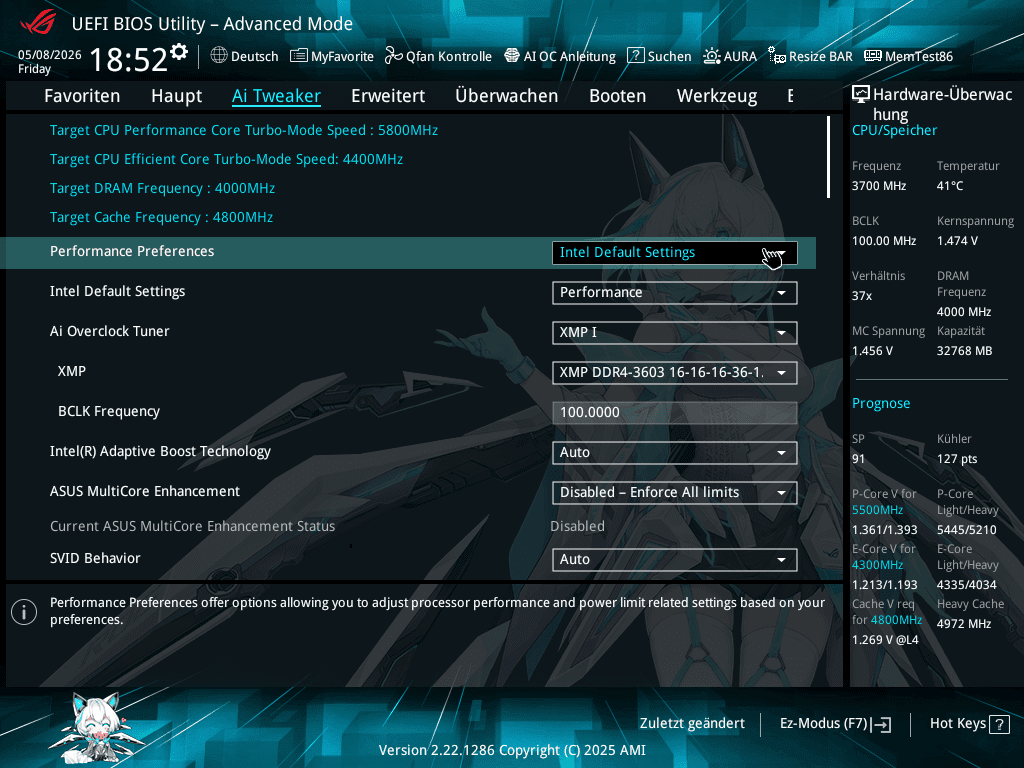Click Kernspannung 1.474 V value
This screenshot has height=768, width=1024.
click(x=957, y=241)
